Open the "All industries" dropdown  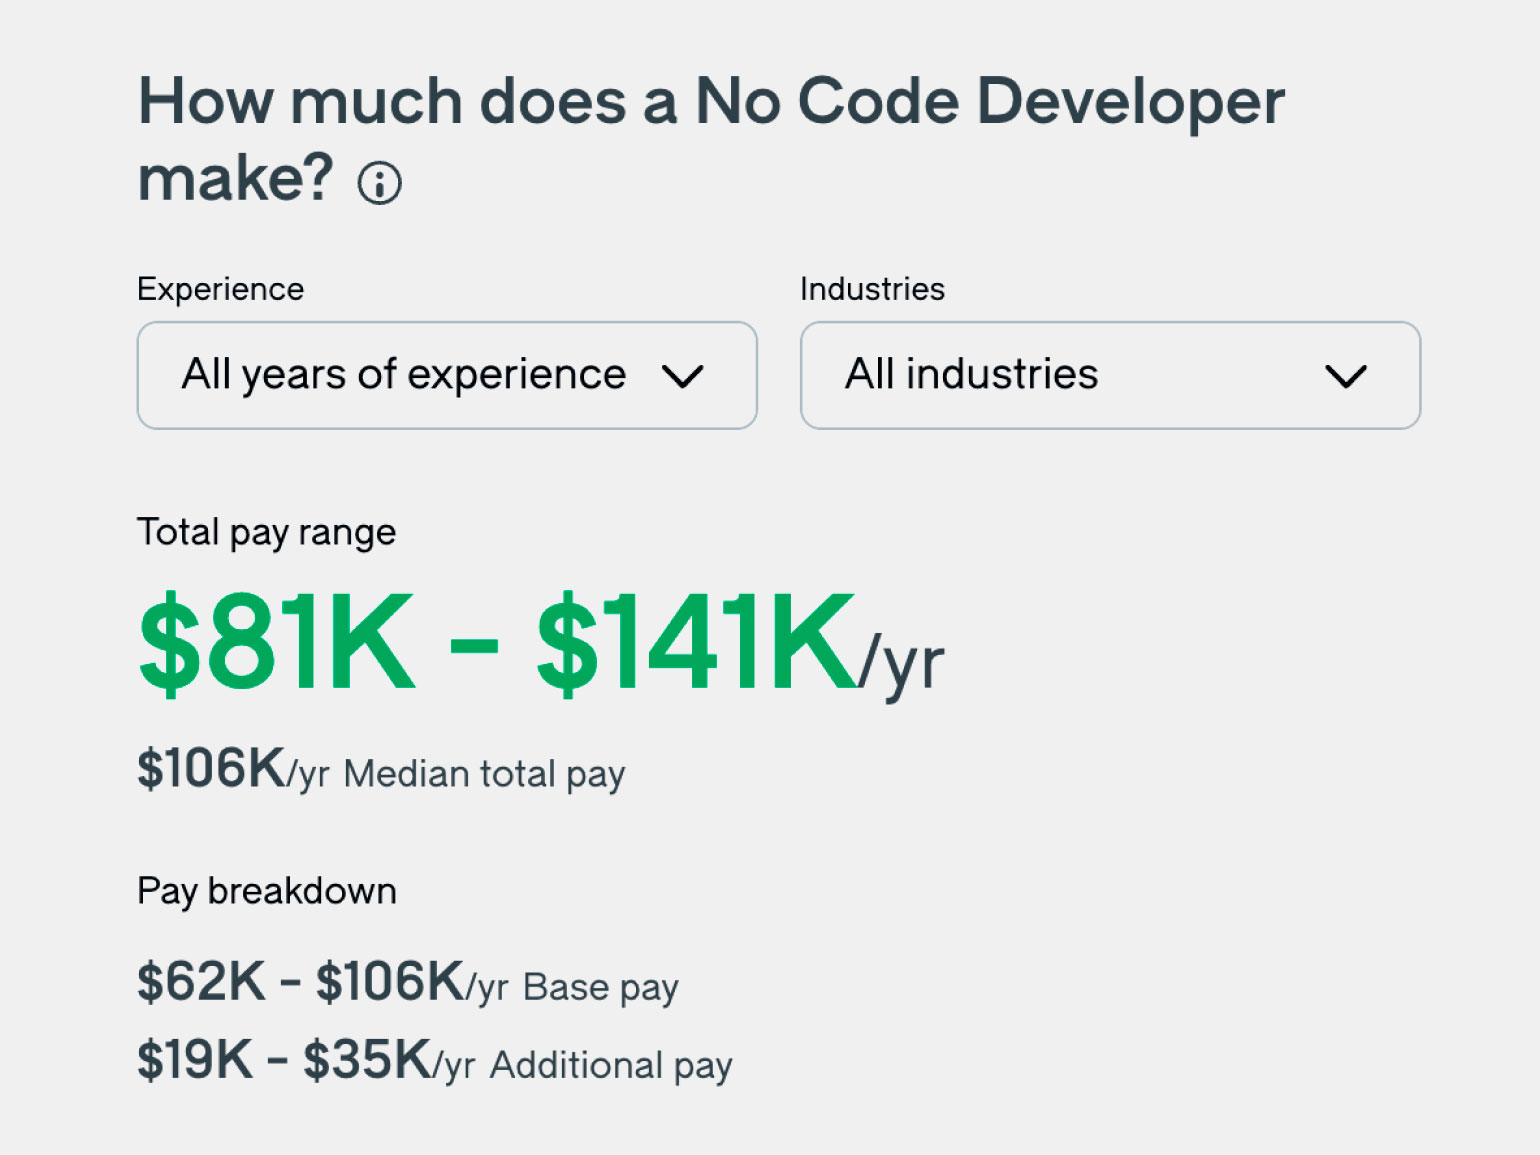[x=971, y=375]
